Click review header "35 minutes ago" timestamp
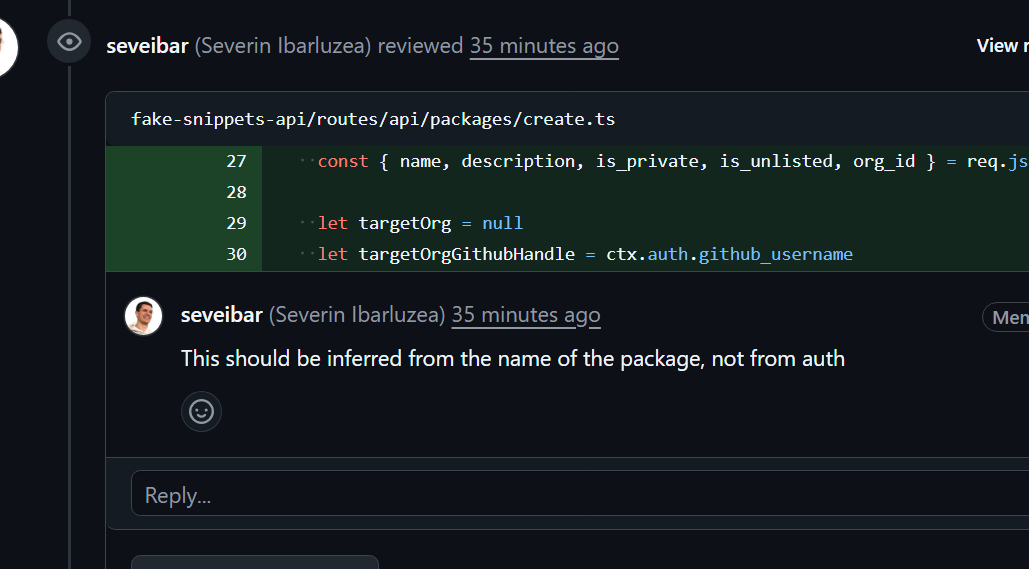The height and width of the screenshot is (569, 1029). 544,46
